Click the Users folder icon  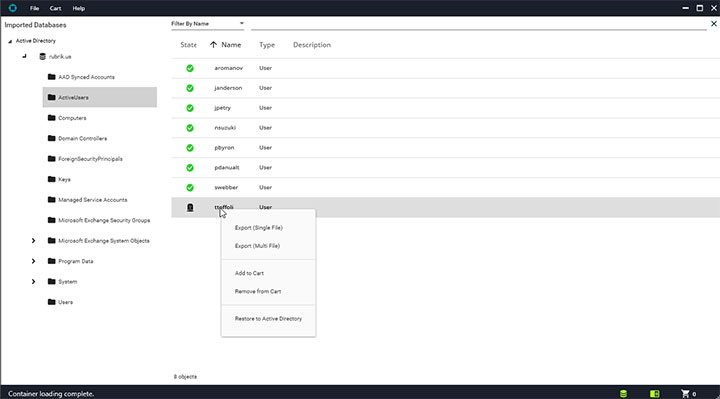[51, 302]
